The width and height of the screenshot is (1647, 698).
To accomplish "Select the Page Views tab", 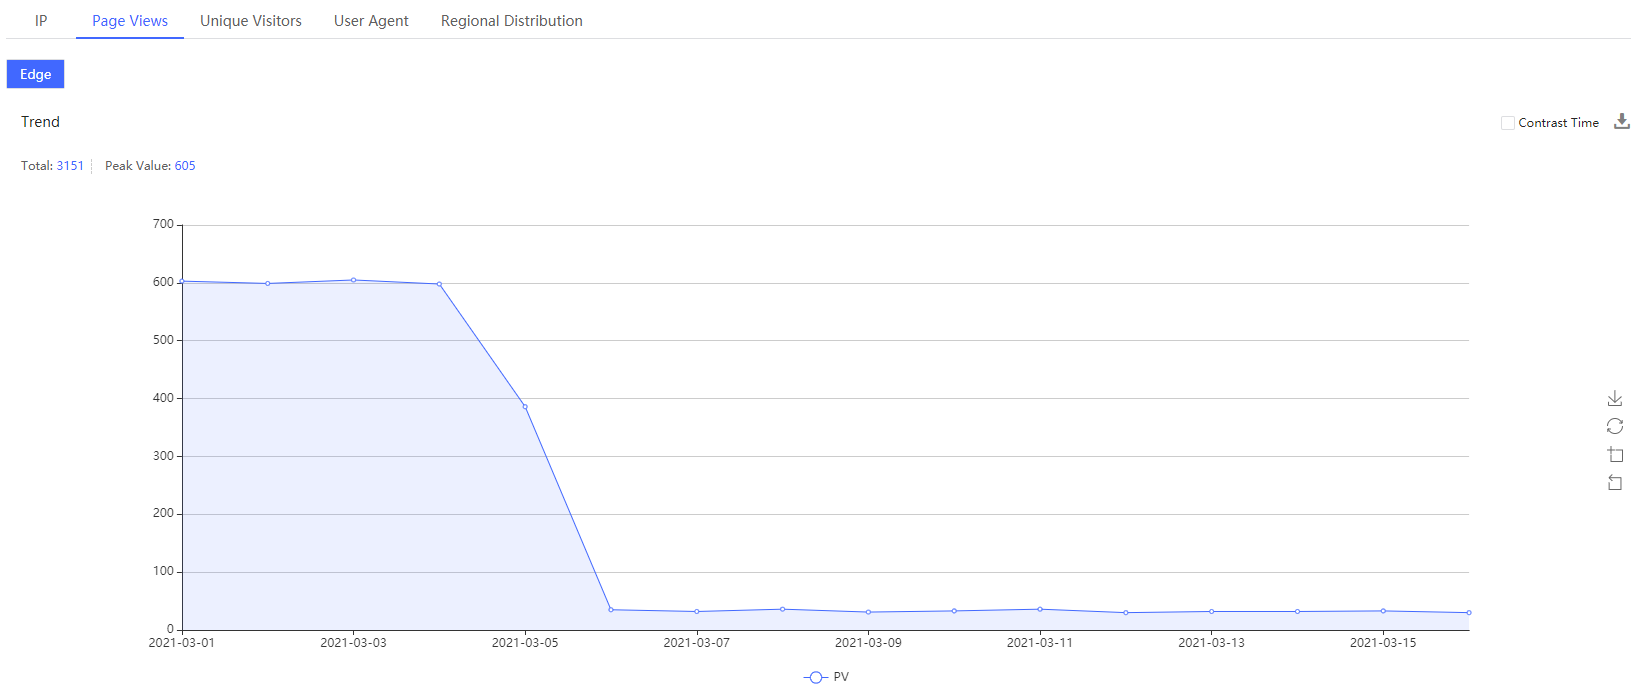I will (130, 21).
